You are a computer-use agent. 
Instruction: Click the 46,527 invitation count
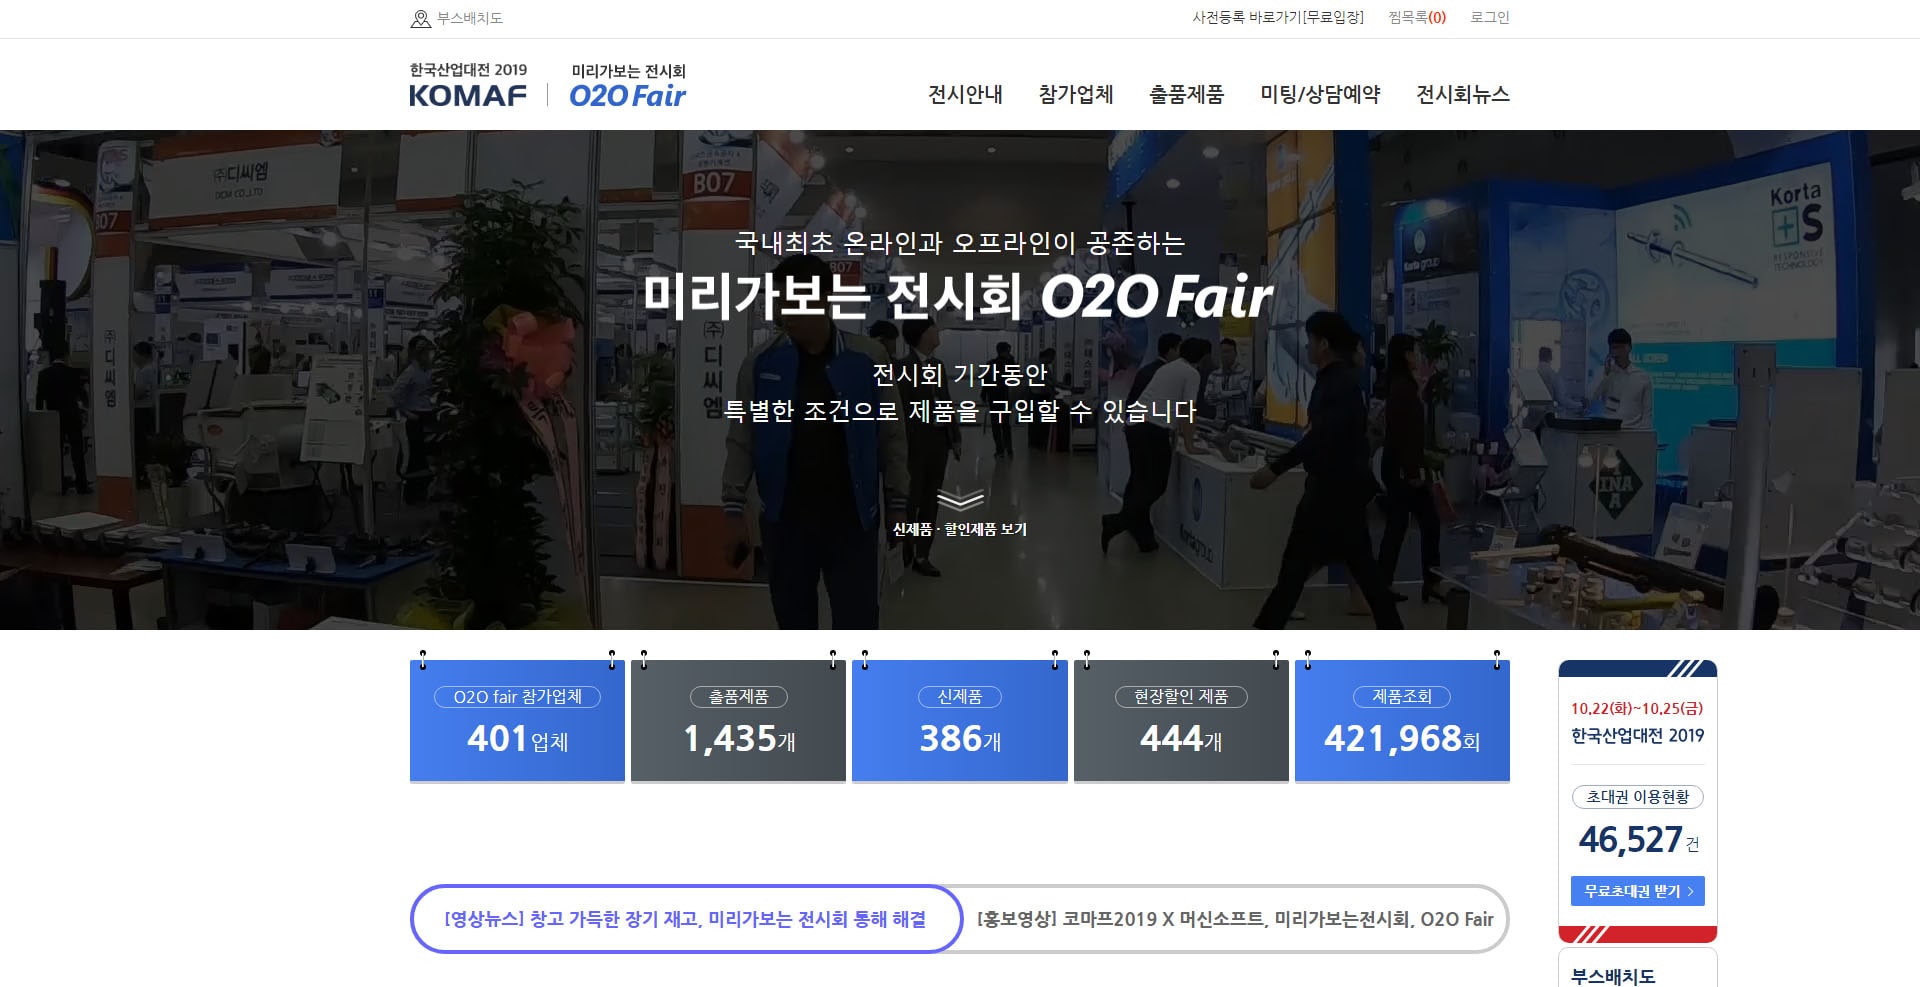[x=1631, y=839]
